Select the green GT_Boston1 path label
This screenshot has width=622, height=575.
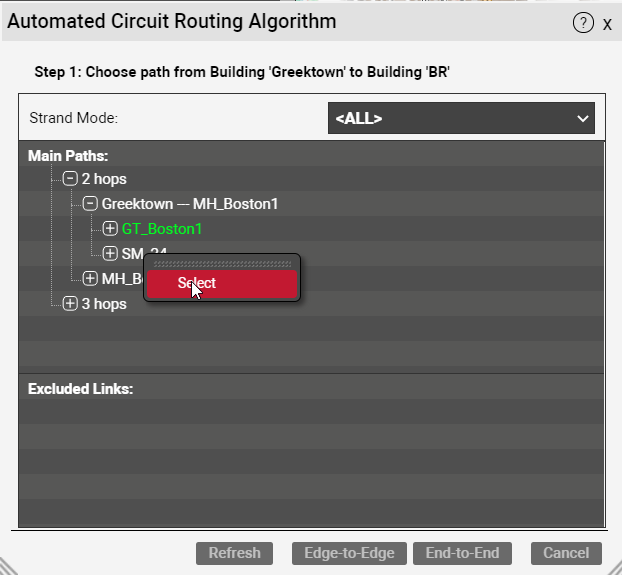(162, 229)
